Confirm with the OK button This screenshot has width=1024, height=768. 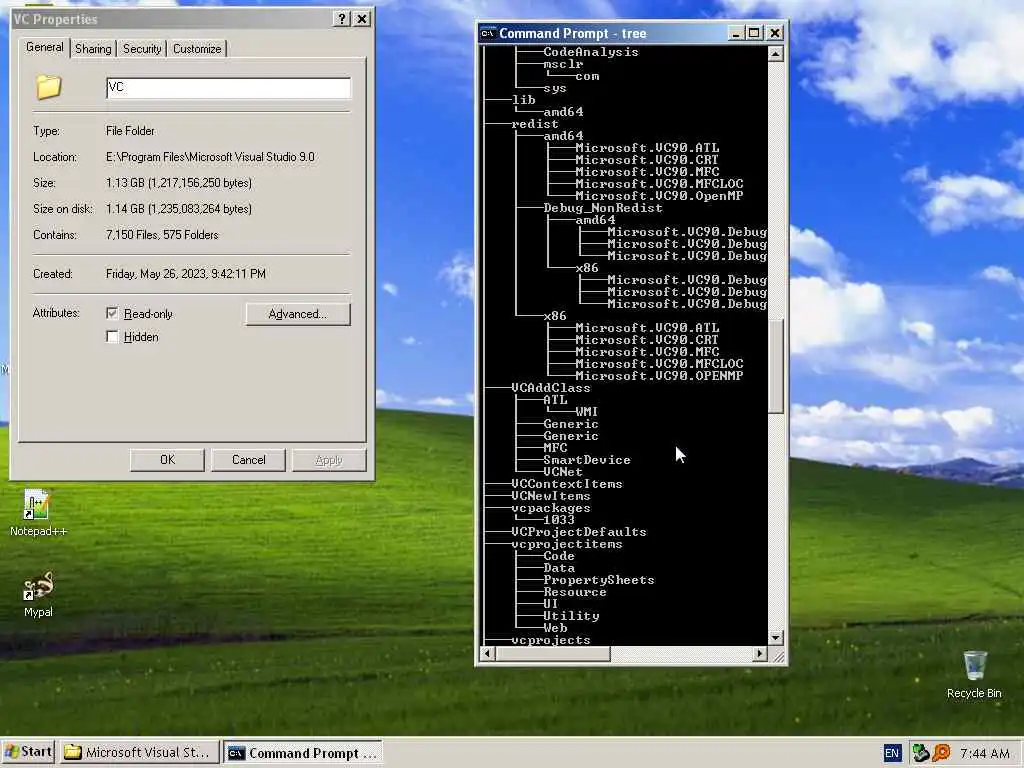[x=167, y=460]
